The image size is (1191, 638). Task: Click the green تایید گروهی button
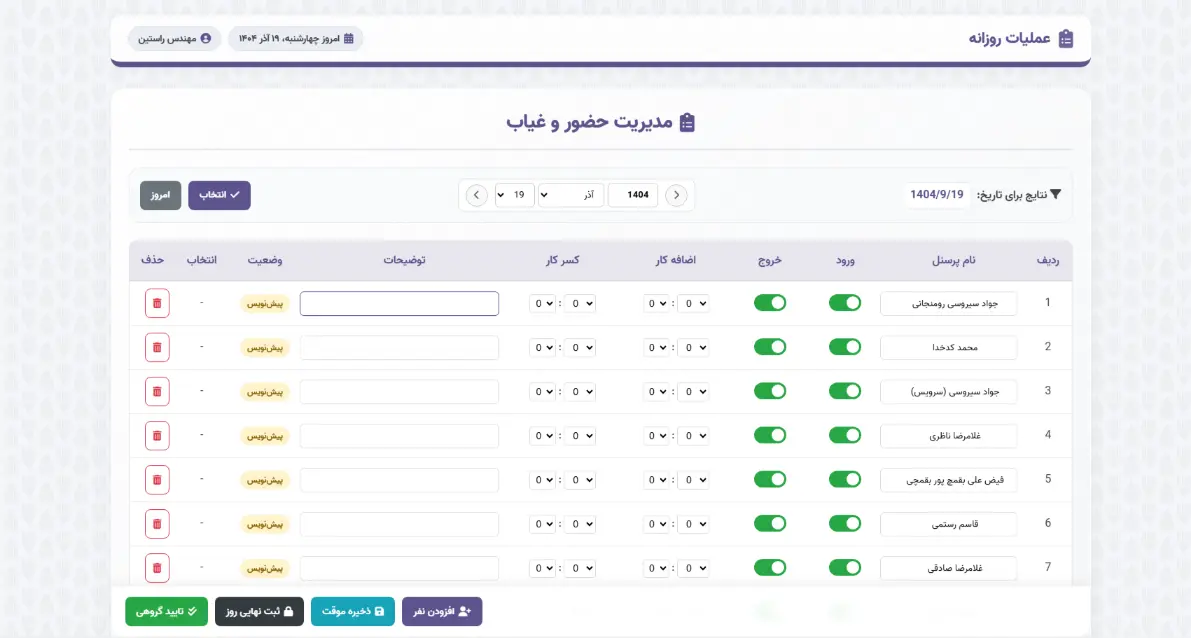tap(166, 611)
